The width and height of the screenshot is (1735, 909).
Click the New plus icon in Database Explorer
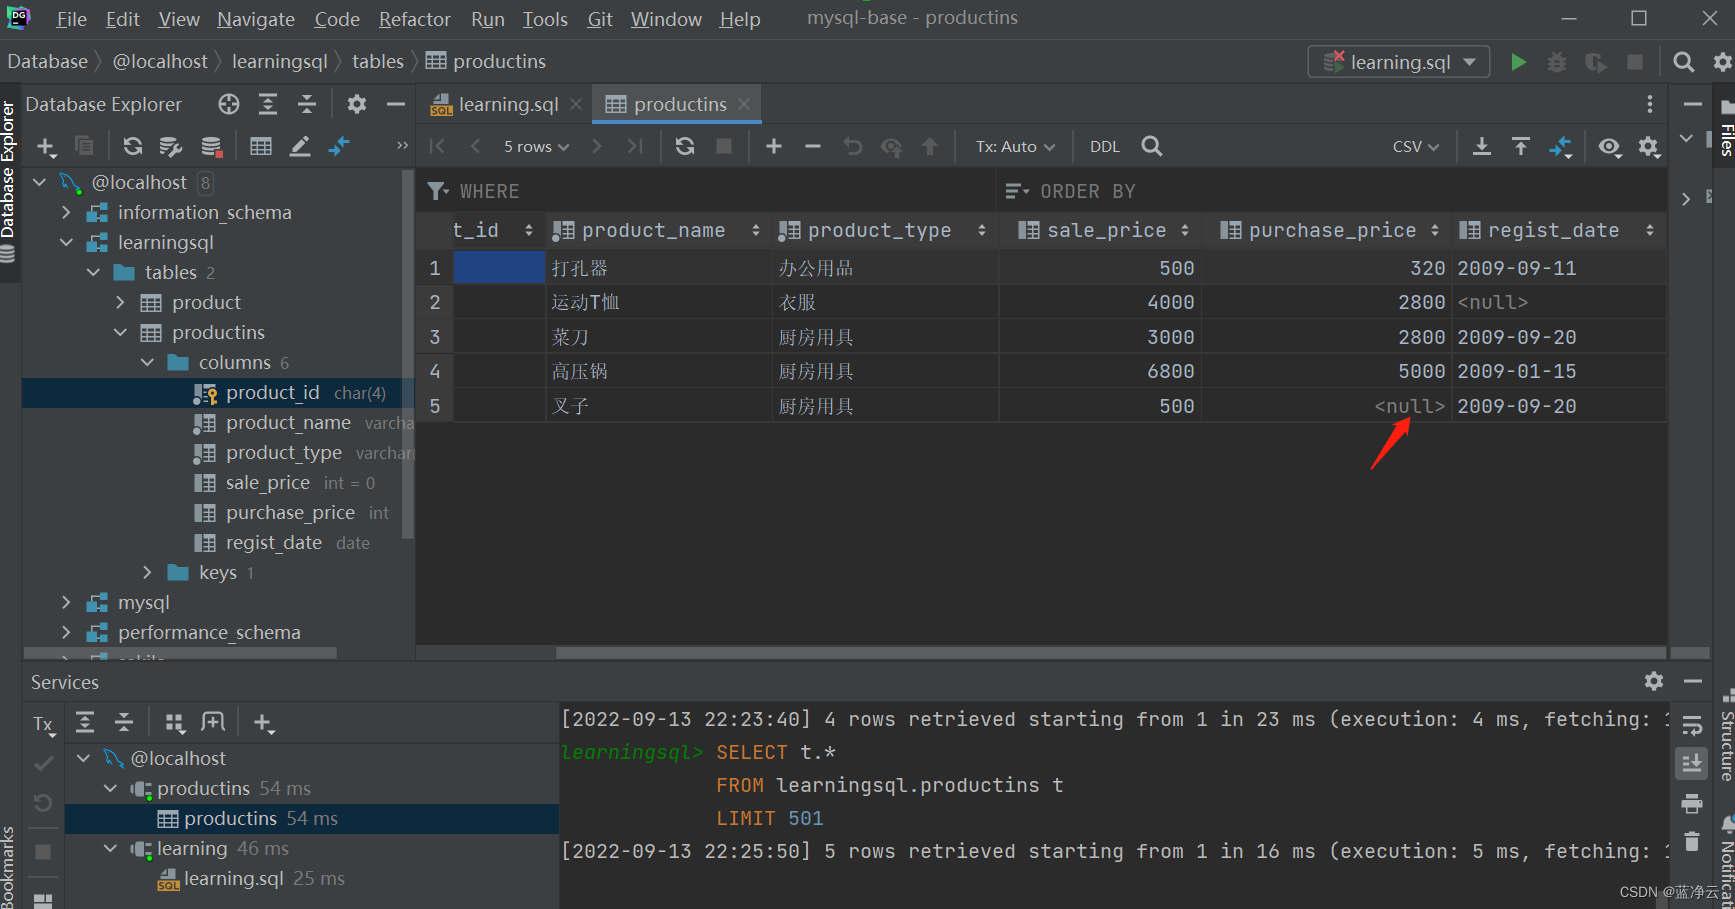47,147
